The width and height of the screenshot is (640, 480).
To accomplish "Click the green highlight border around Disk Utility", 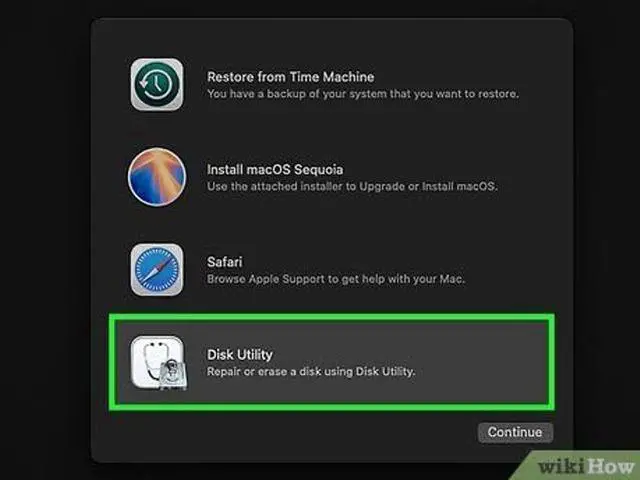I will pos(332,317).
